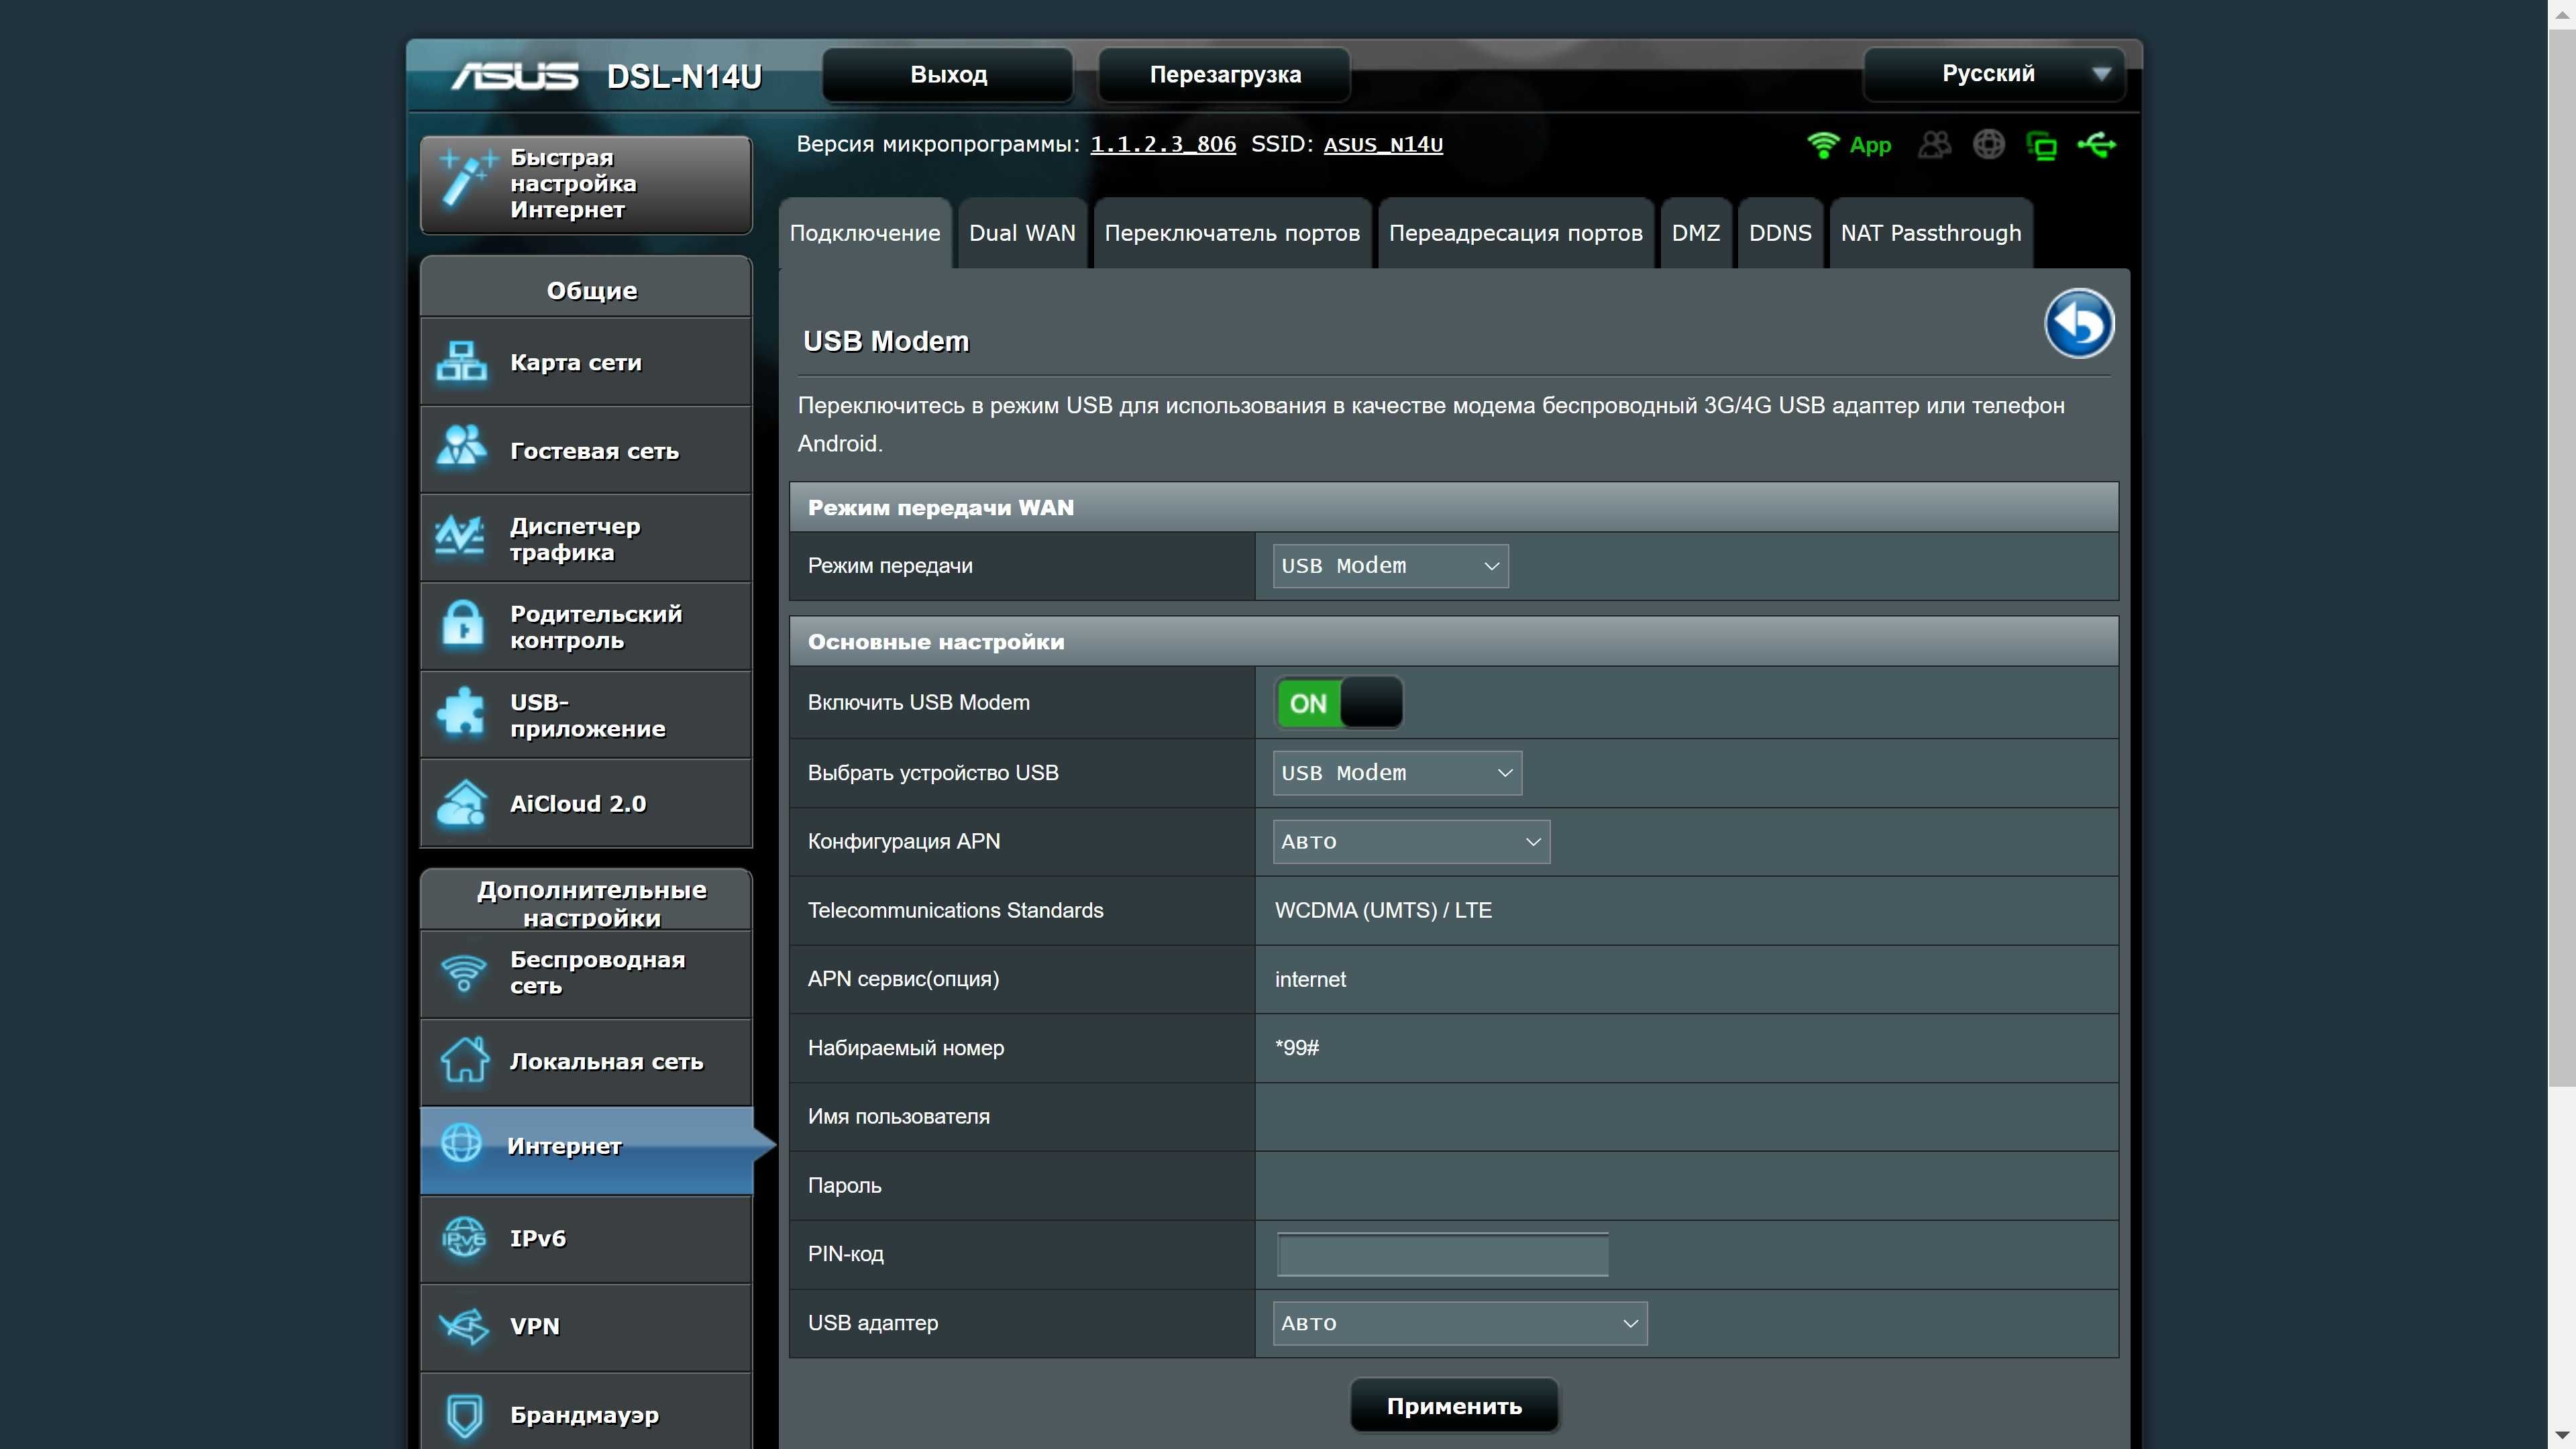
Task: Switch to the DDNS tab
Action: click(x=1780, y=233)
